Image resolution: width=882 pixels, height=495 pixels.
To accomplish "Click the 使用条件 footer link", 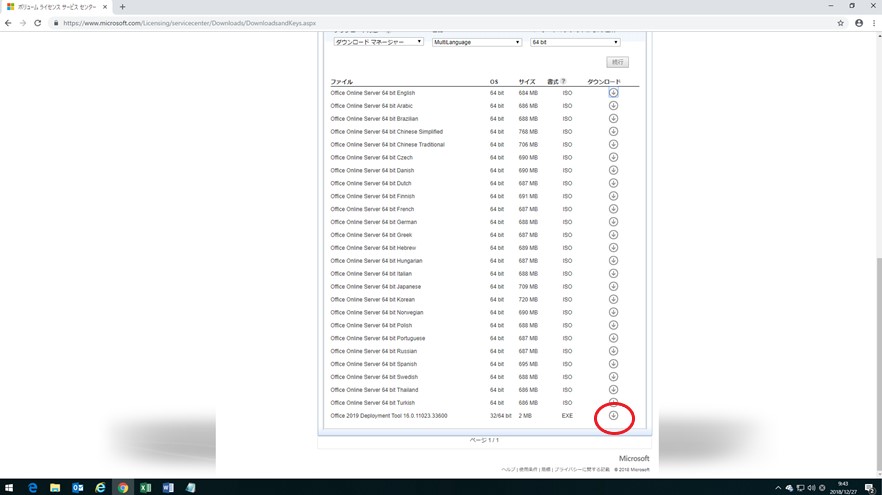I will (x=528, y=470).
